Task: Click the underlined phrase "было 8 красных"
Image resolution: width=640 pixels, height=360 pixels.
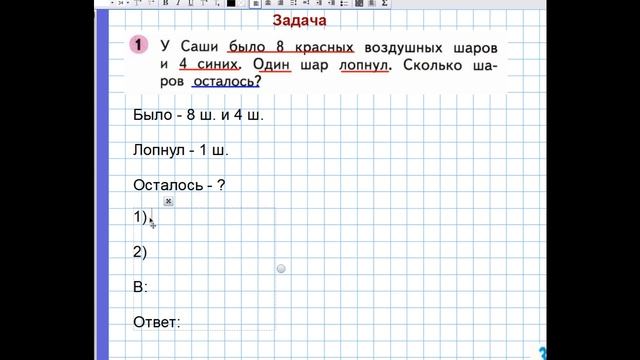Action: (x=291, y=47)
